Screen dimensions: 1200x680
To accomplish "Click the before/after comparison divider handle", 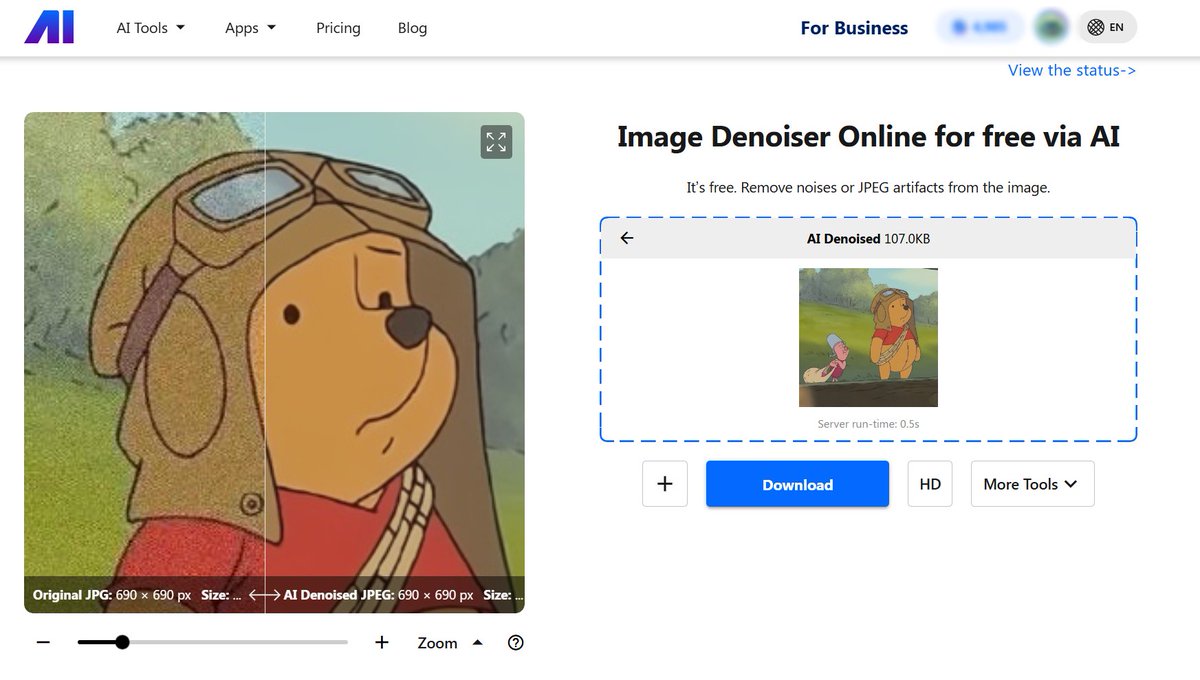I will (x=265, y=595).
